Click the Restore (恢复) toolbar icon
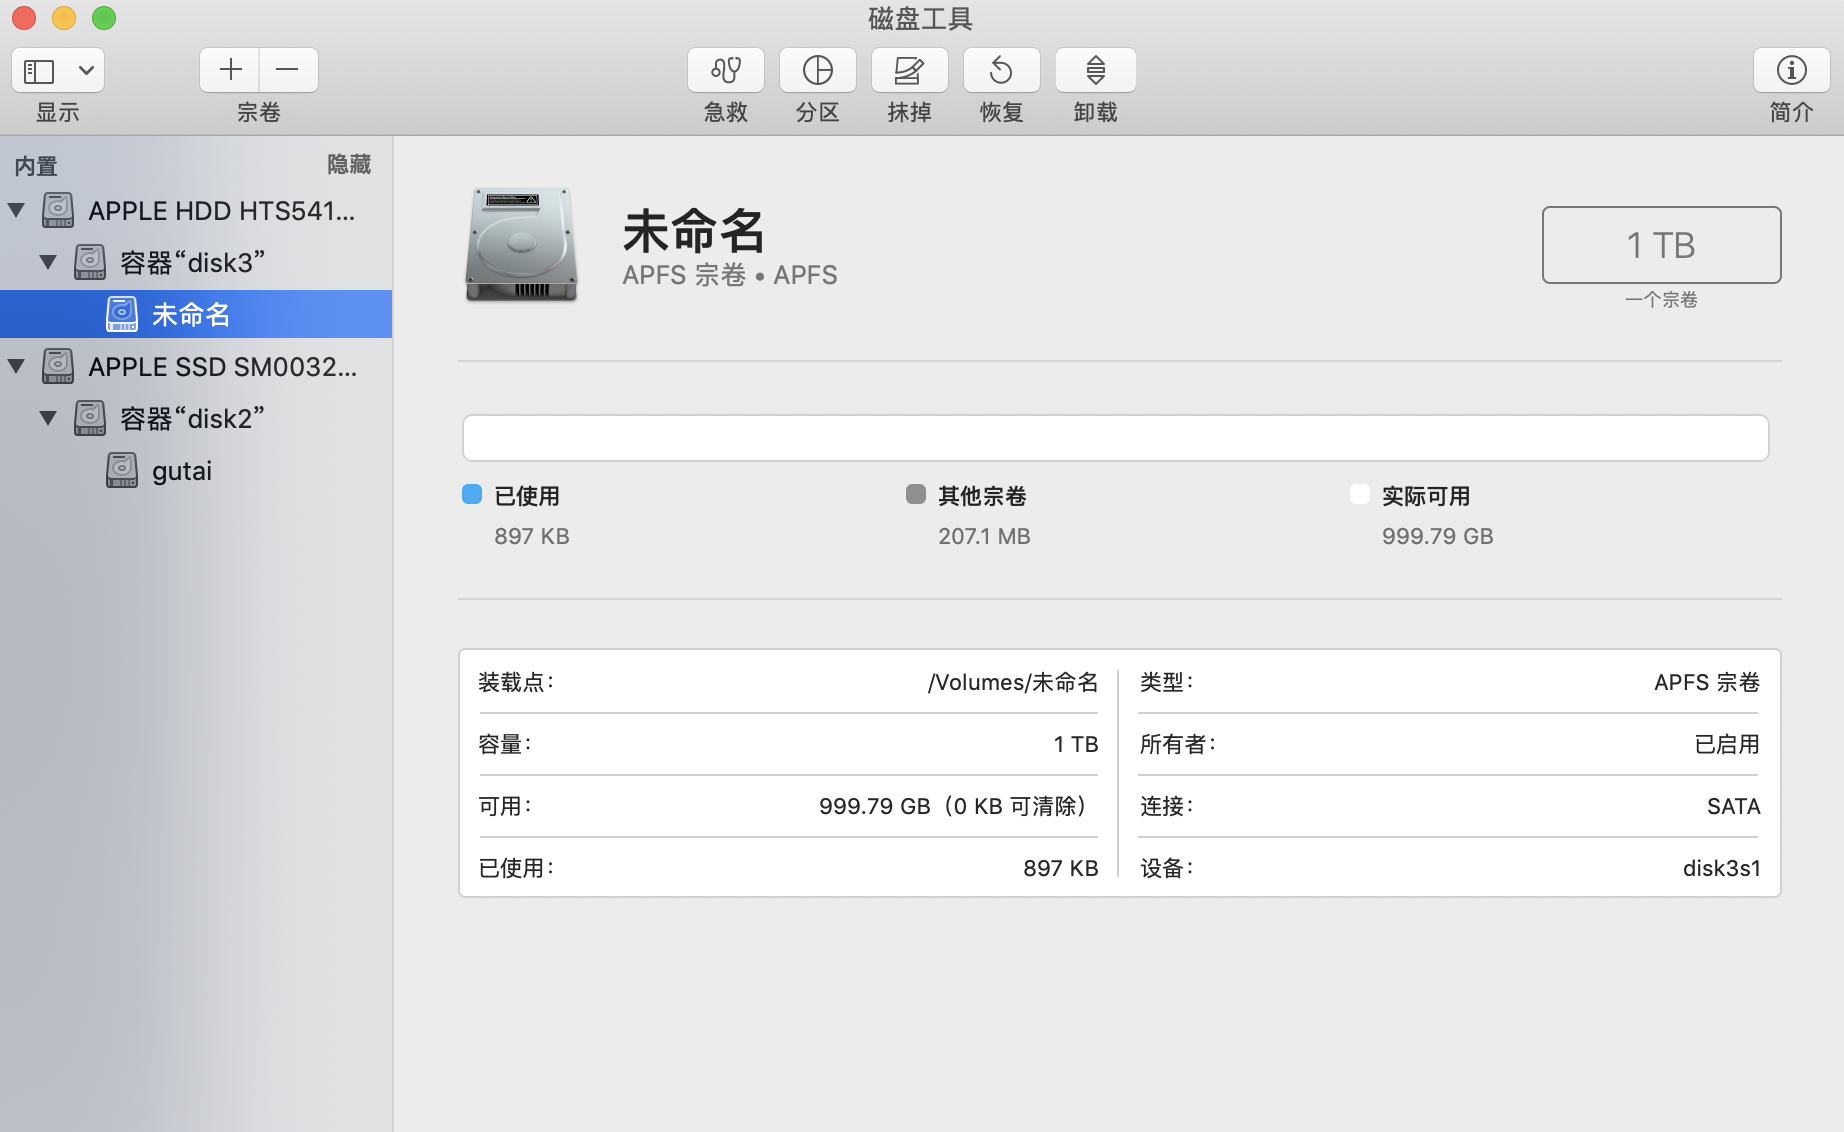Image resolution: width=1844 pixels, height=1132 pixels. tap(1001, 70)
